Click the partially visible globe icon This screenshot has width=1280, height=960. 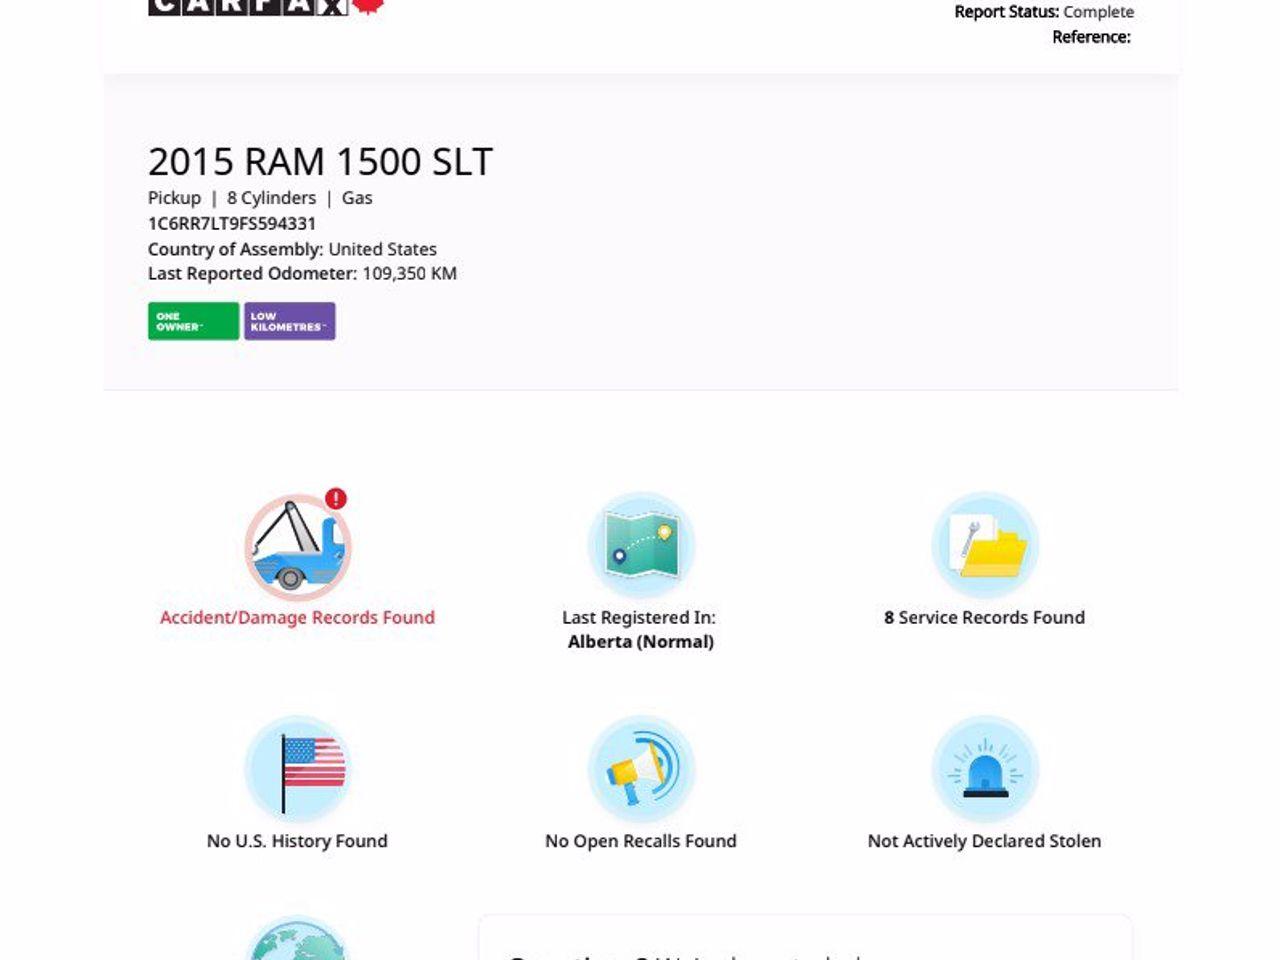pyautogui.click(x=297, y=938)
